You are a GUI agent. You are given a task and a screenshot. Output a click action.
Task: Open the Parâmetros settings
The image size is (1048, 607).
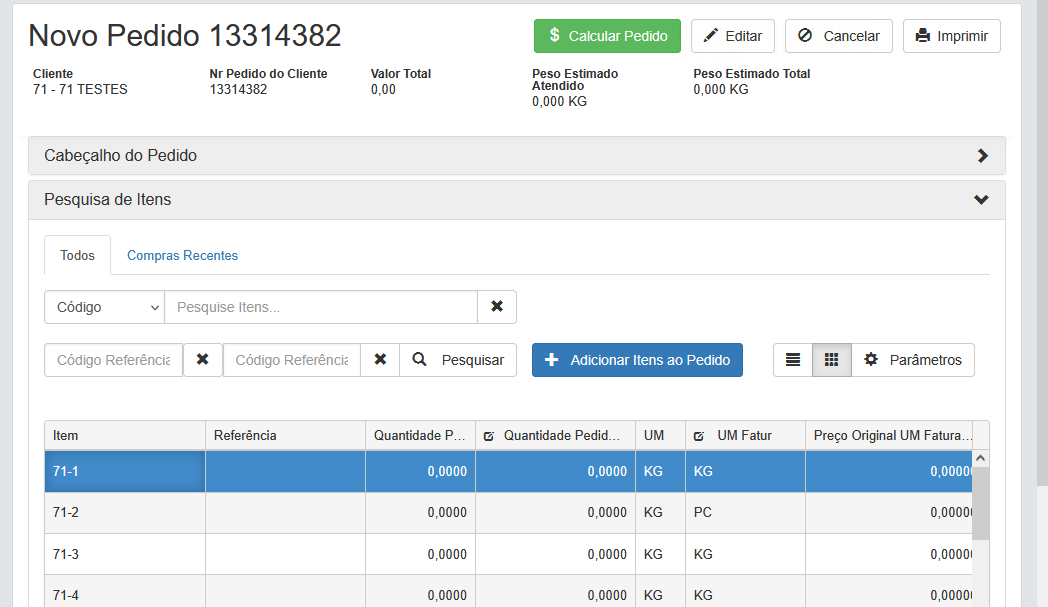[x=913, y=360]
